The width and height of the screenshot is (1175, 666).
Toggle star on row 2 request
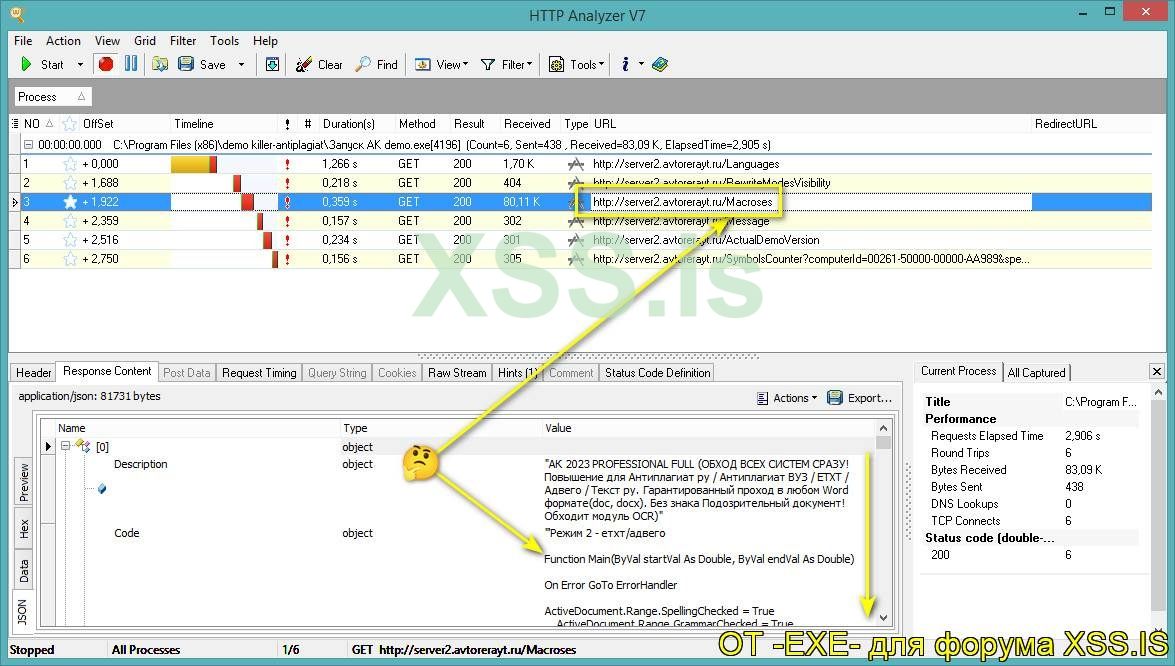coord(70,183)
